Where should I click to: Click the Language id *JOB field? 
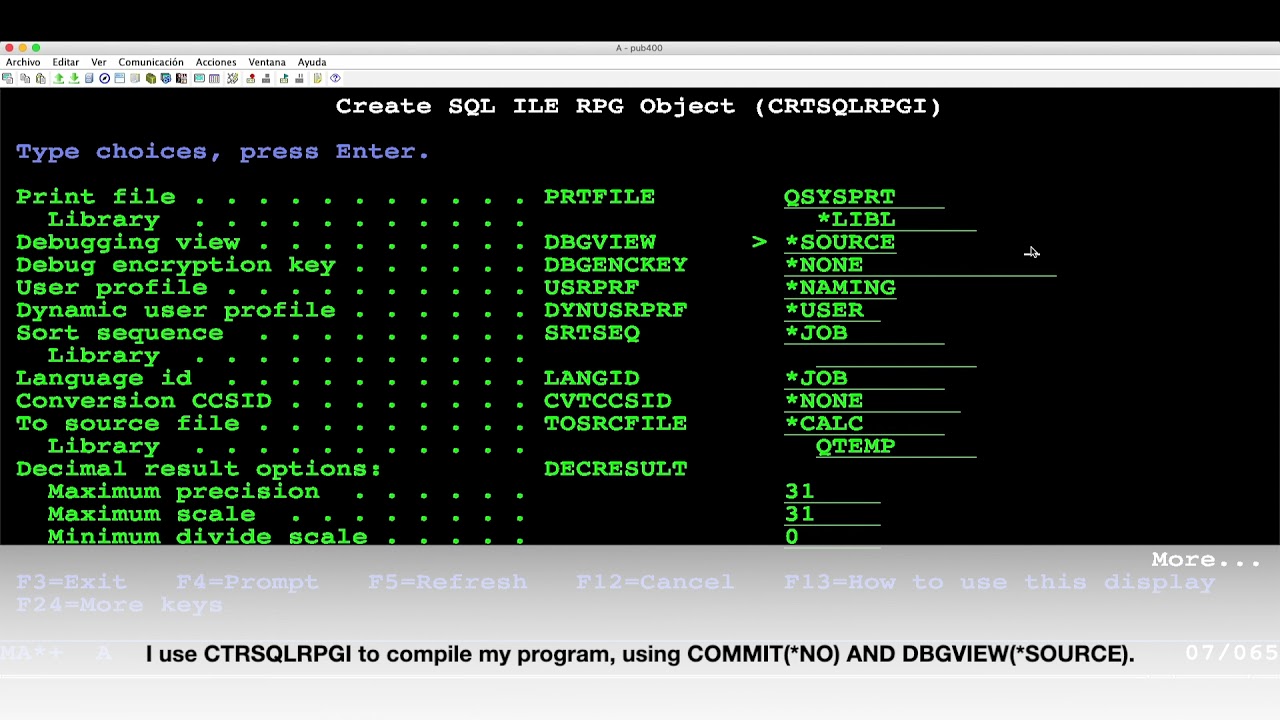click(864, 378)
